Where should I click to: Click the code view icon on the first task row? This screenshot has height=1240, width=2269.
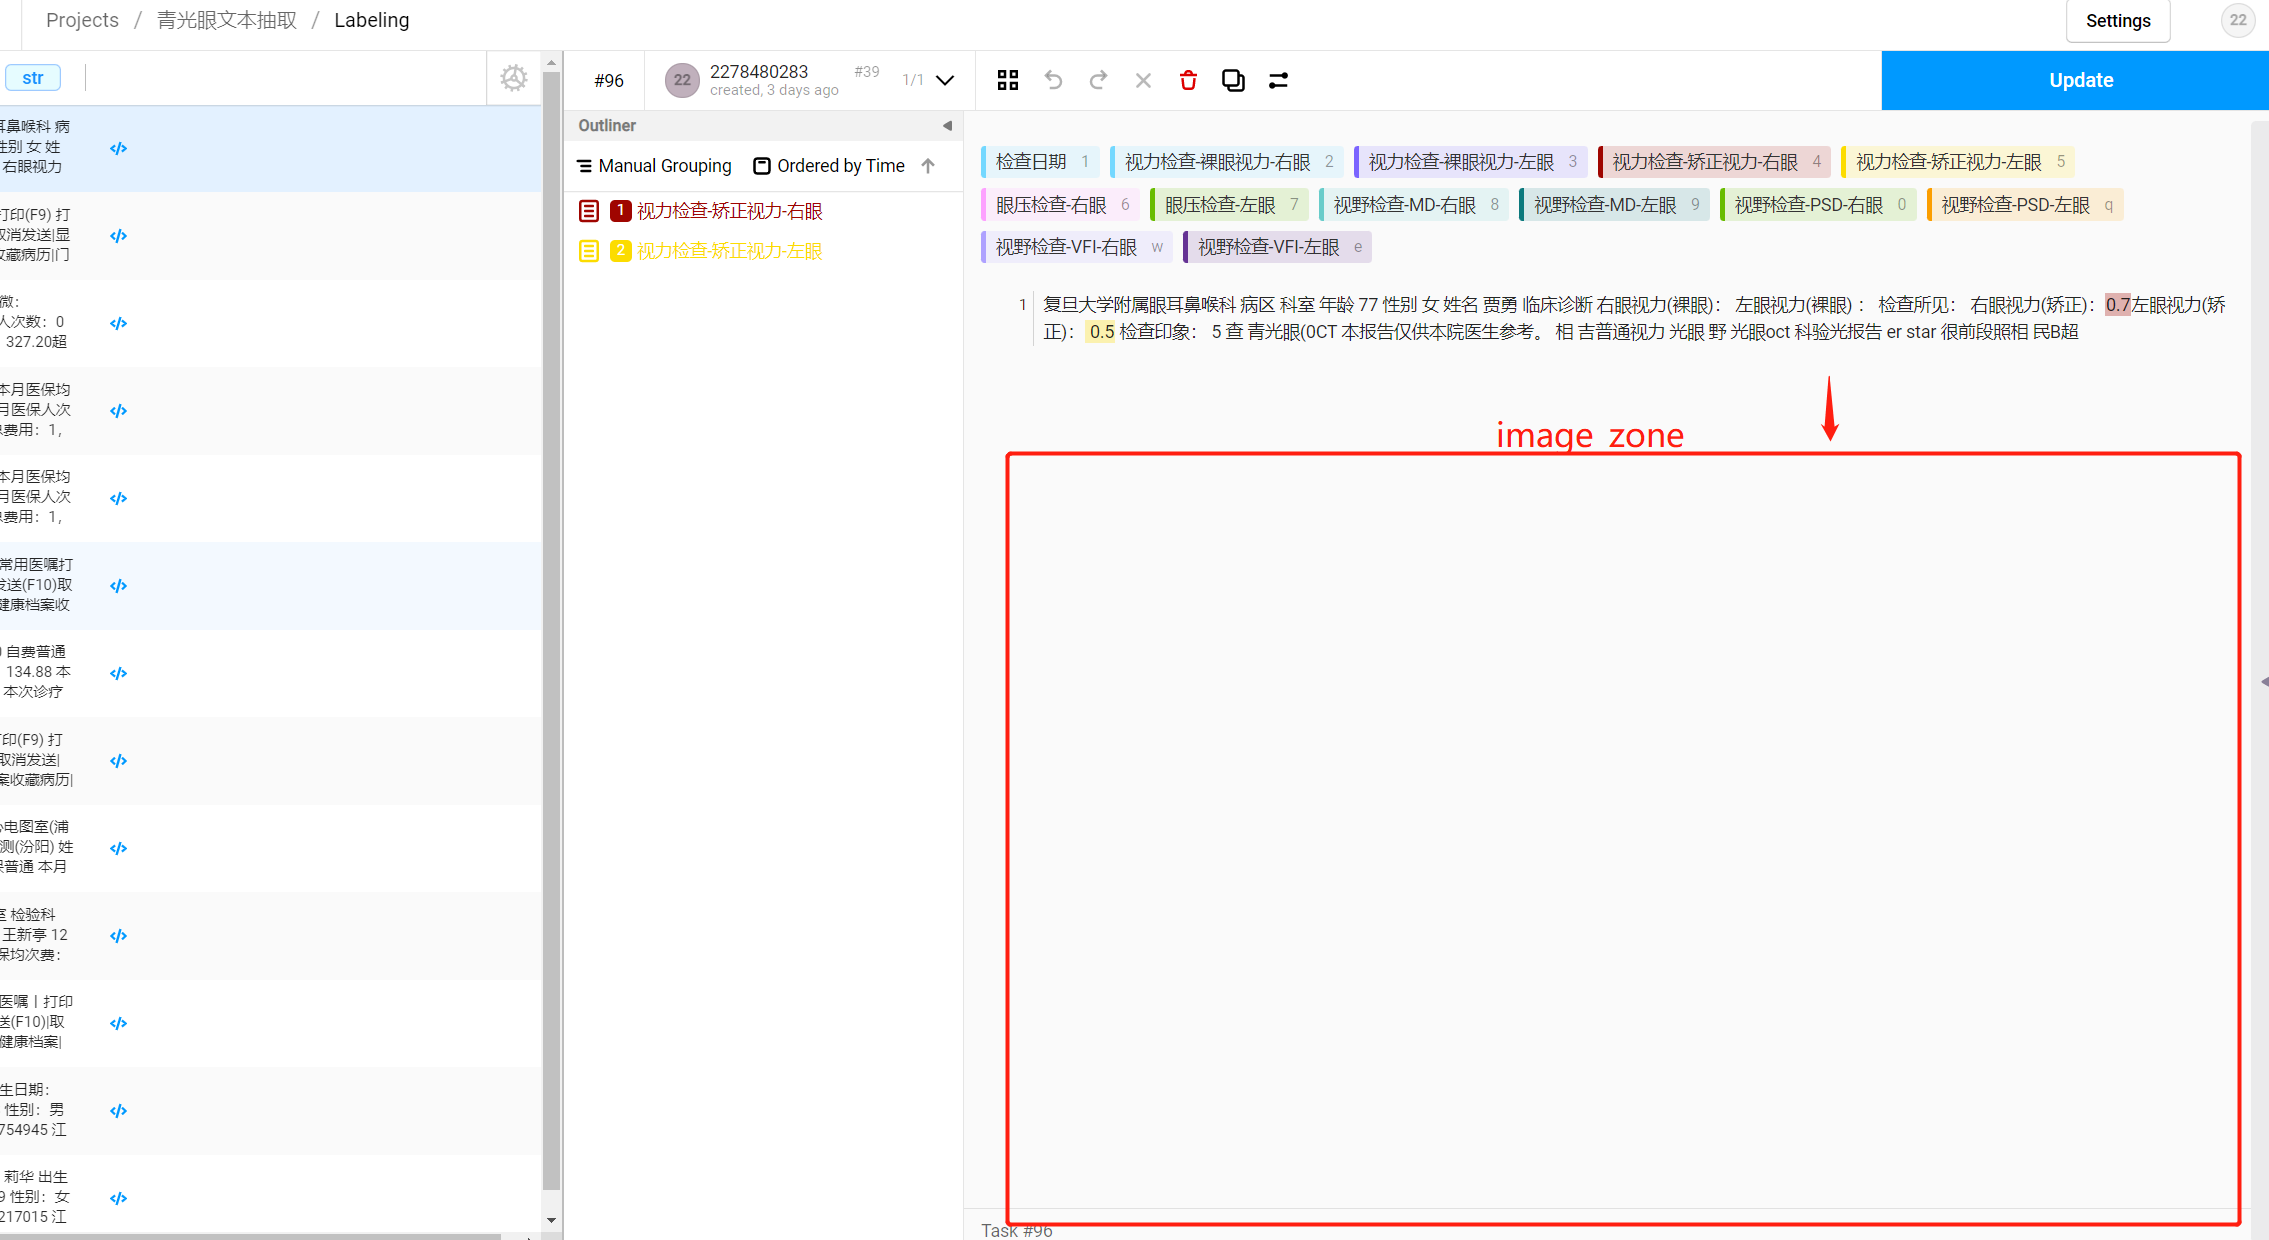click(118, 148)
